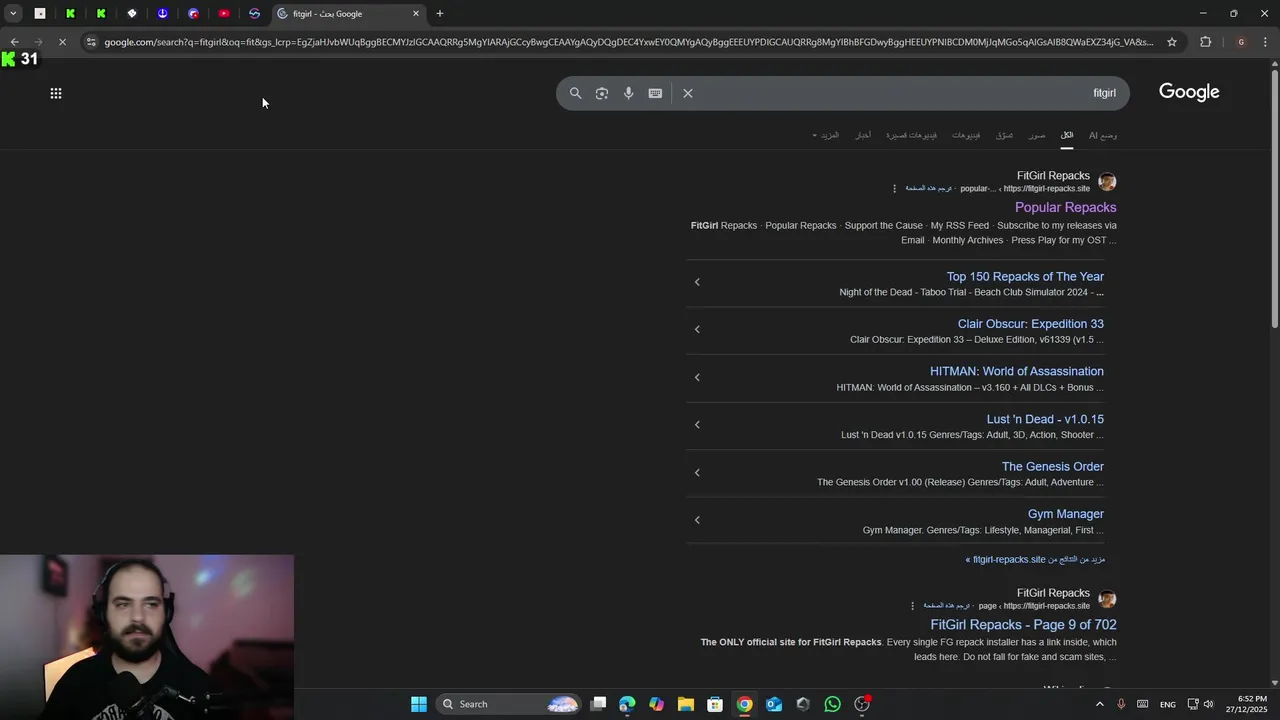
Task: Open Outlook from the taskbar
Action: tap(774, 704)
